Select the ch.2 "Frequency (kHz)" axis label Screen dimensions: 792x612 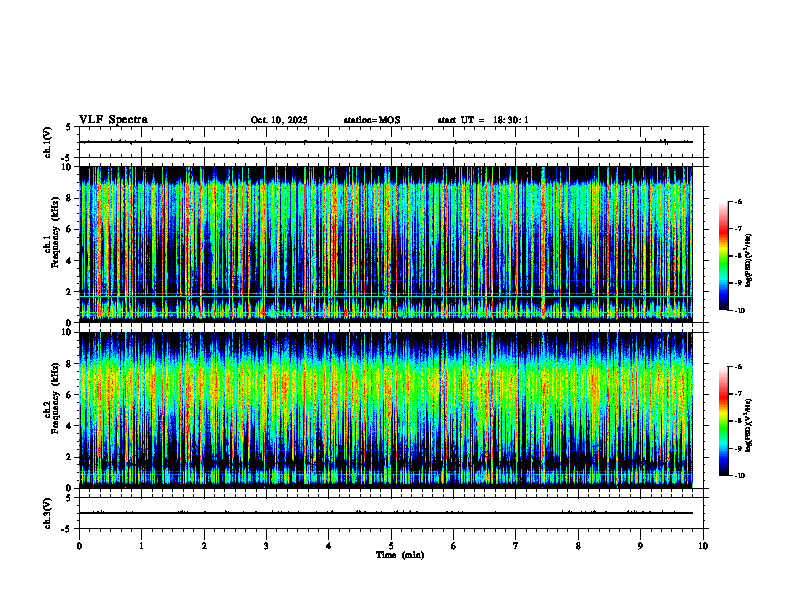coord(55,397)
